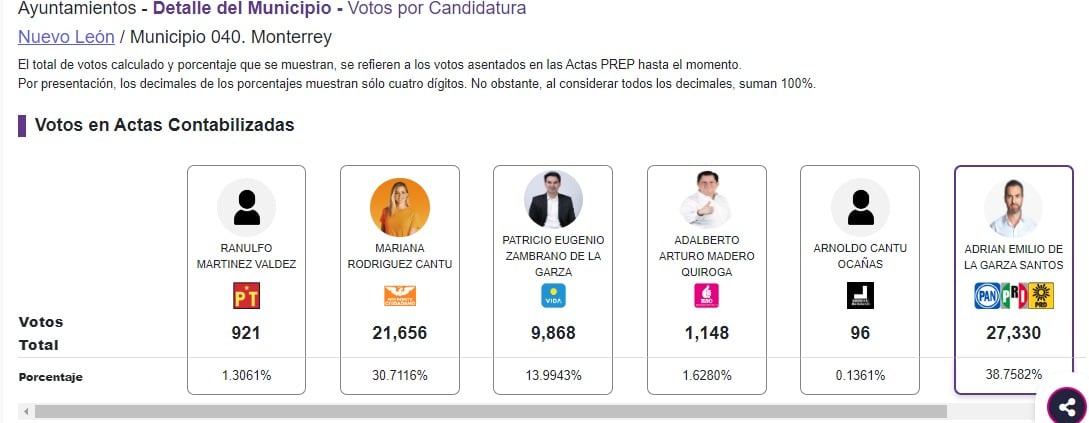Click Adrian Emilio de la Garza's photo
The image size is (1089, 423).
(x=1013, y=208)
